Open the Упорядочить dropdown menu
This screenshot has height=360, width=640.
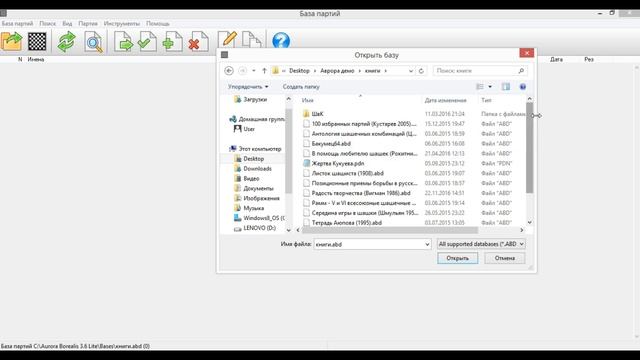(248, 87)
